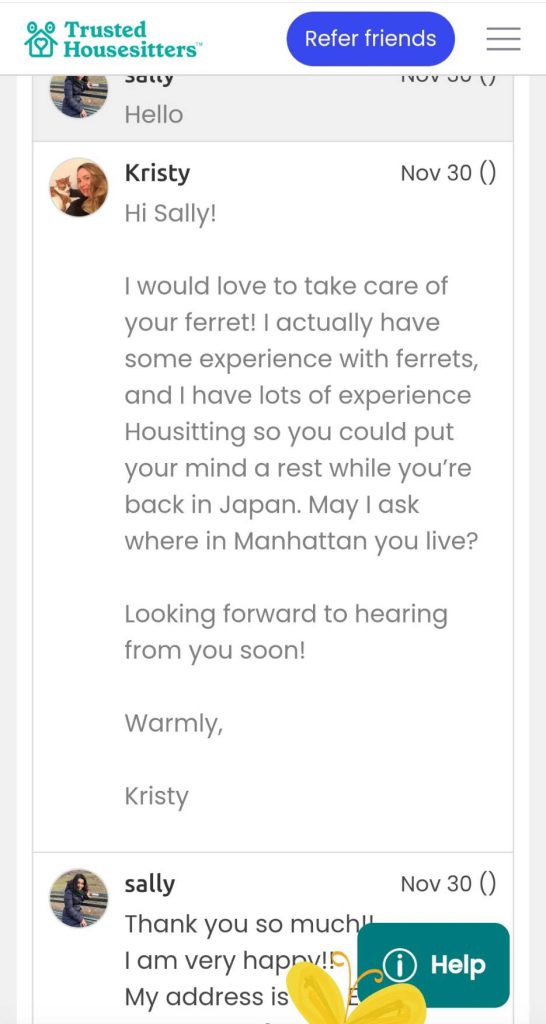This screenshot has width=546, height=1024.
Task: Click Nov 30 timestamp on sally's reply
Action: [x=448, y=884]
